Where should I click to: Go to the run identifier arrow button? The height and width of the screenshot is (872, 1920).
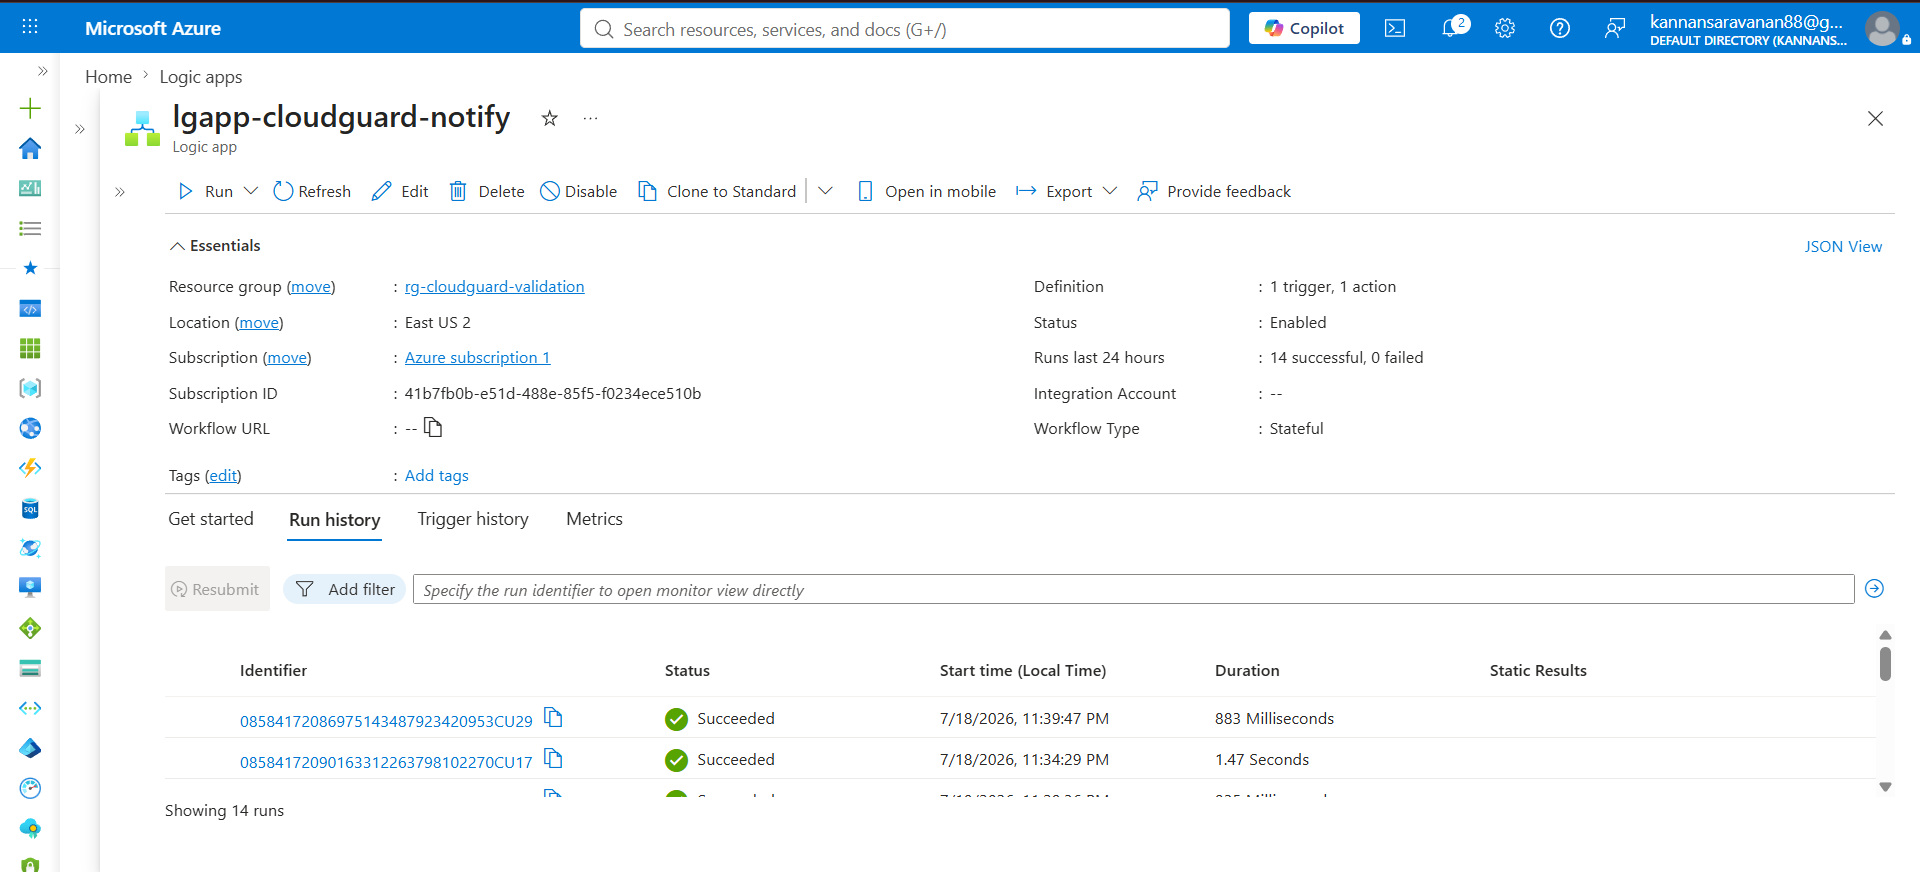[x=1875, y=589]
